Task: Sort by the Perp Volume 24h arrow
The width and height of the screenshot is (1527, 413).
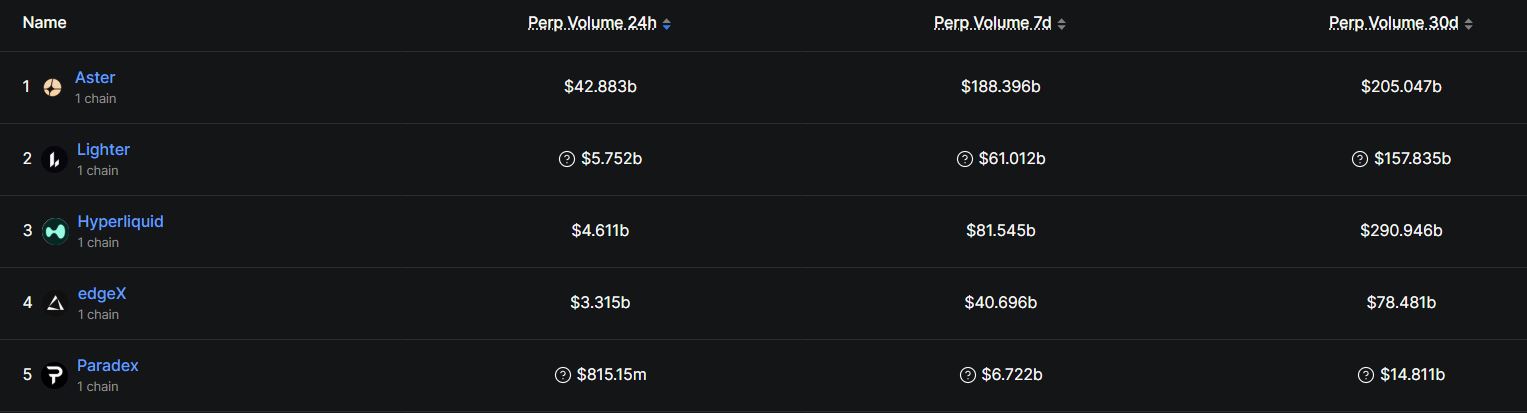Action: [667, 24]
